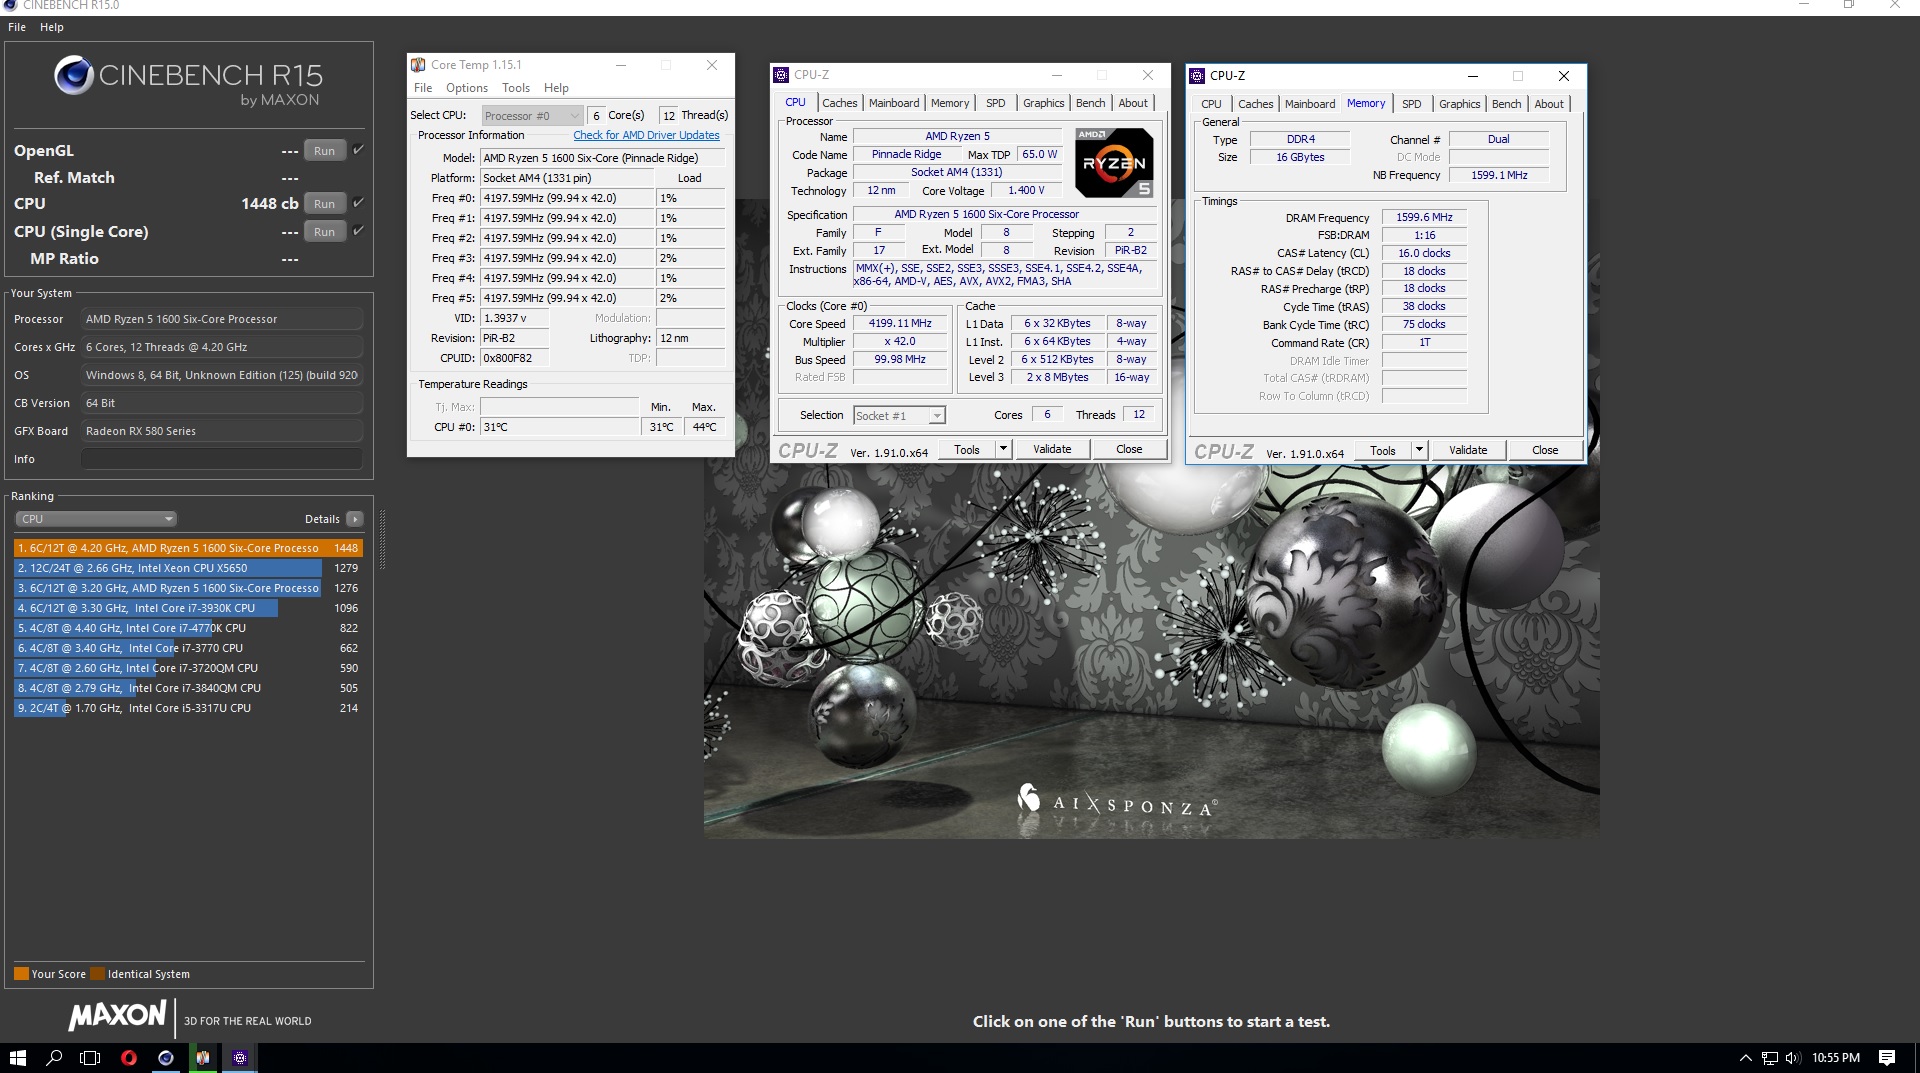Click the Cinema 4D Cinebench taskbar icon
The image size is (1920, 1073).
166,1058
